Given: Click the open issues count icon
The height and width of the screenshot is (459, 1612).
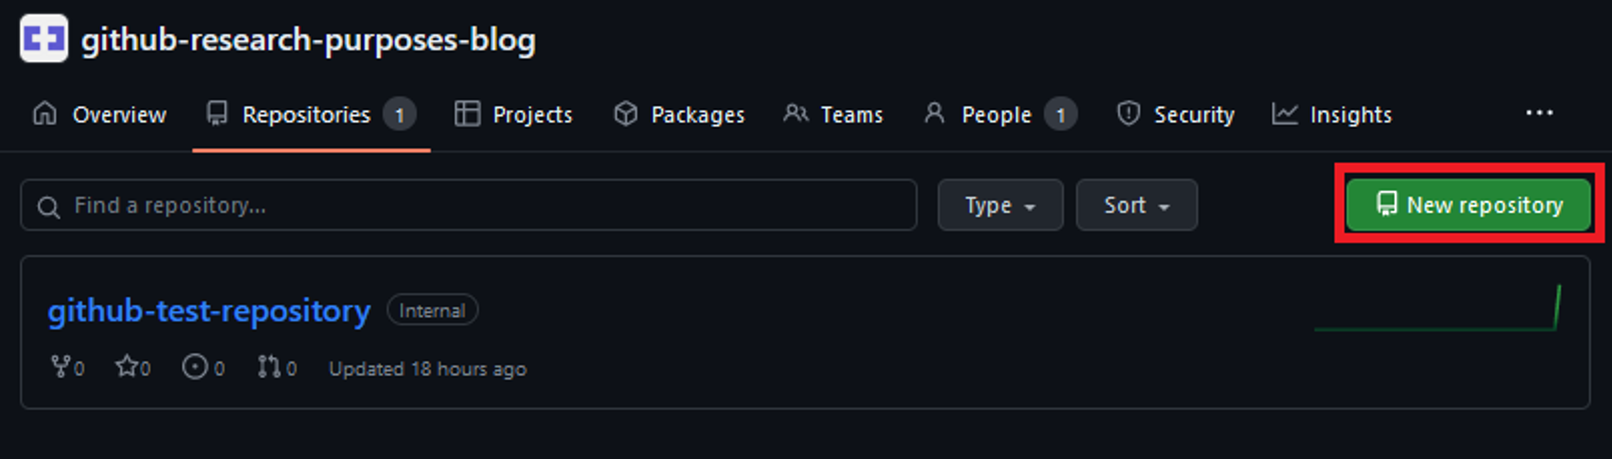Looking at the screenshot, I should tap(194, 367).
